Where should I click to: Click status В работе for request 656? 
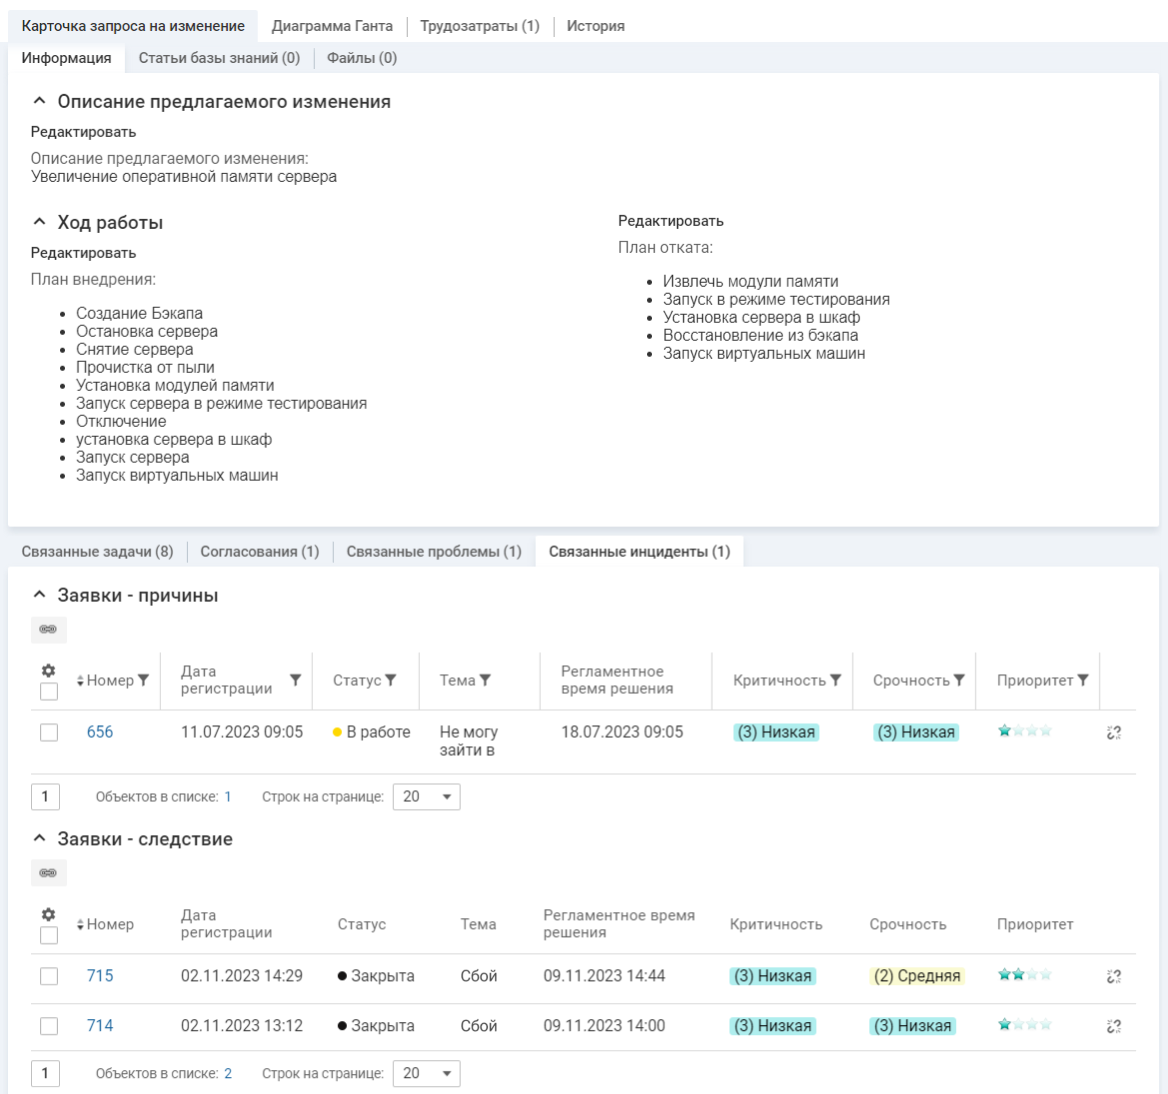tap(372, 732)
